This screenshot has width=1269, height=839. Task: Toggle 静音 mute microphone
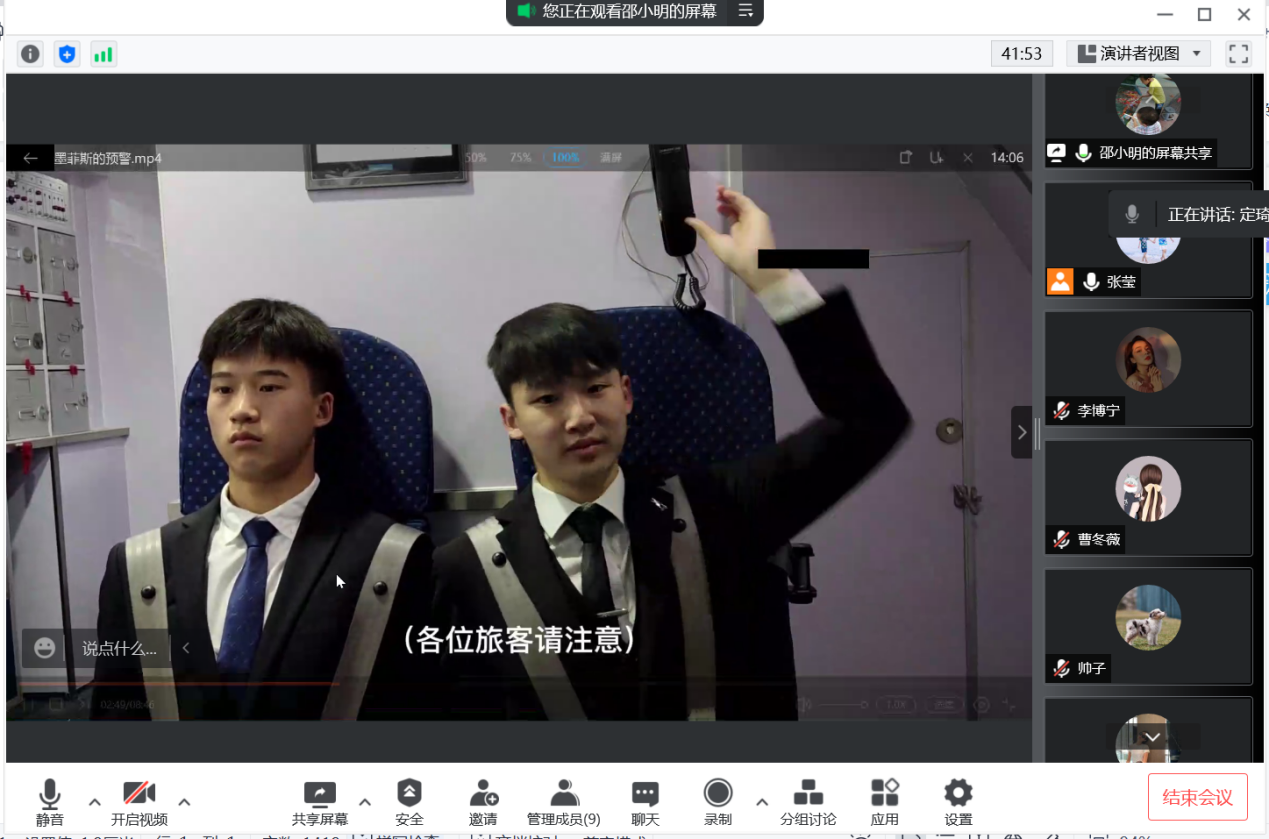coord(49,803)
